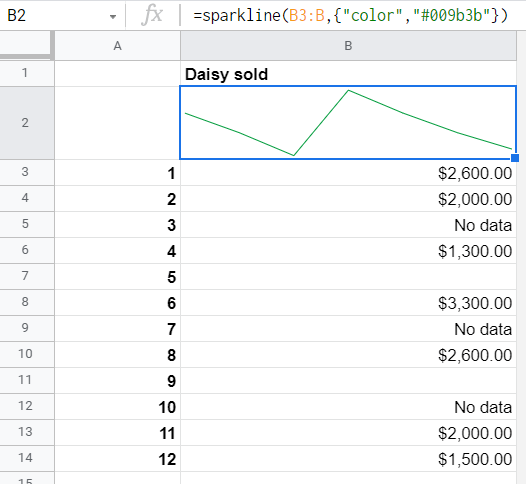Select column A cell containing 11
The width and height of the screenshot is (526, 484).
[117, 432]
